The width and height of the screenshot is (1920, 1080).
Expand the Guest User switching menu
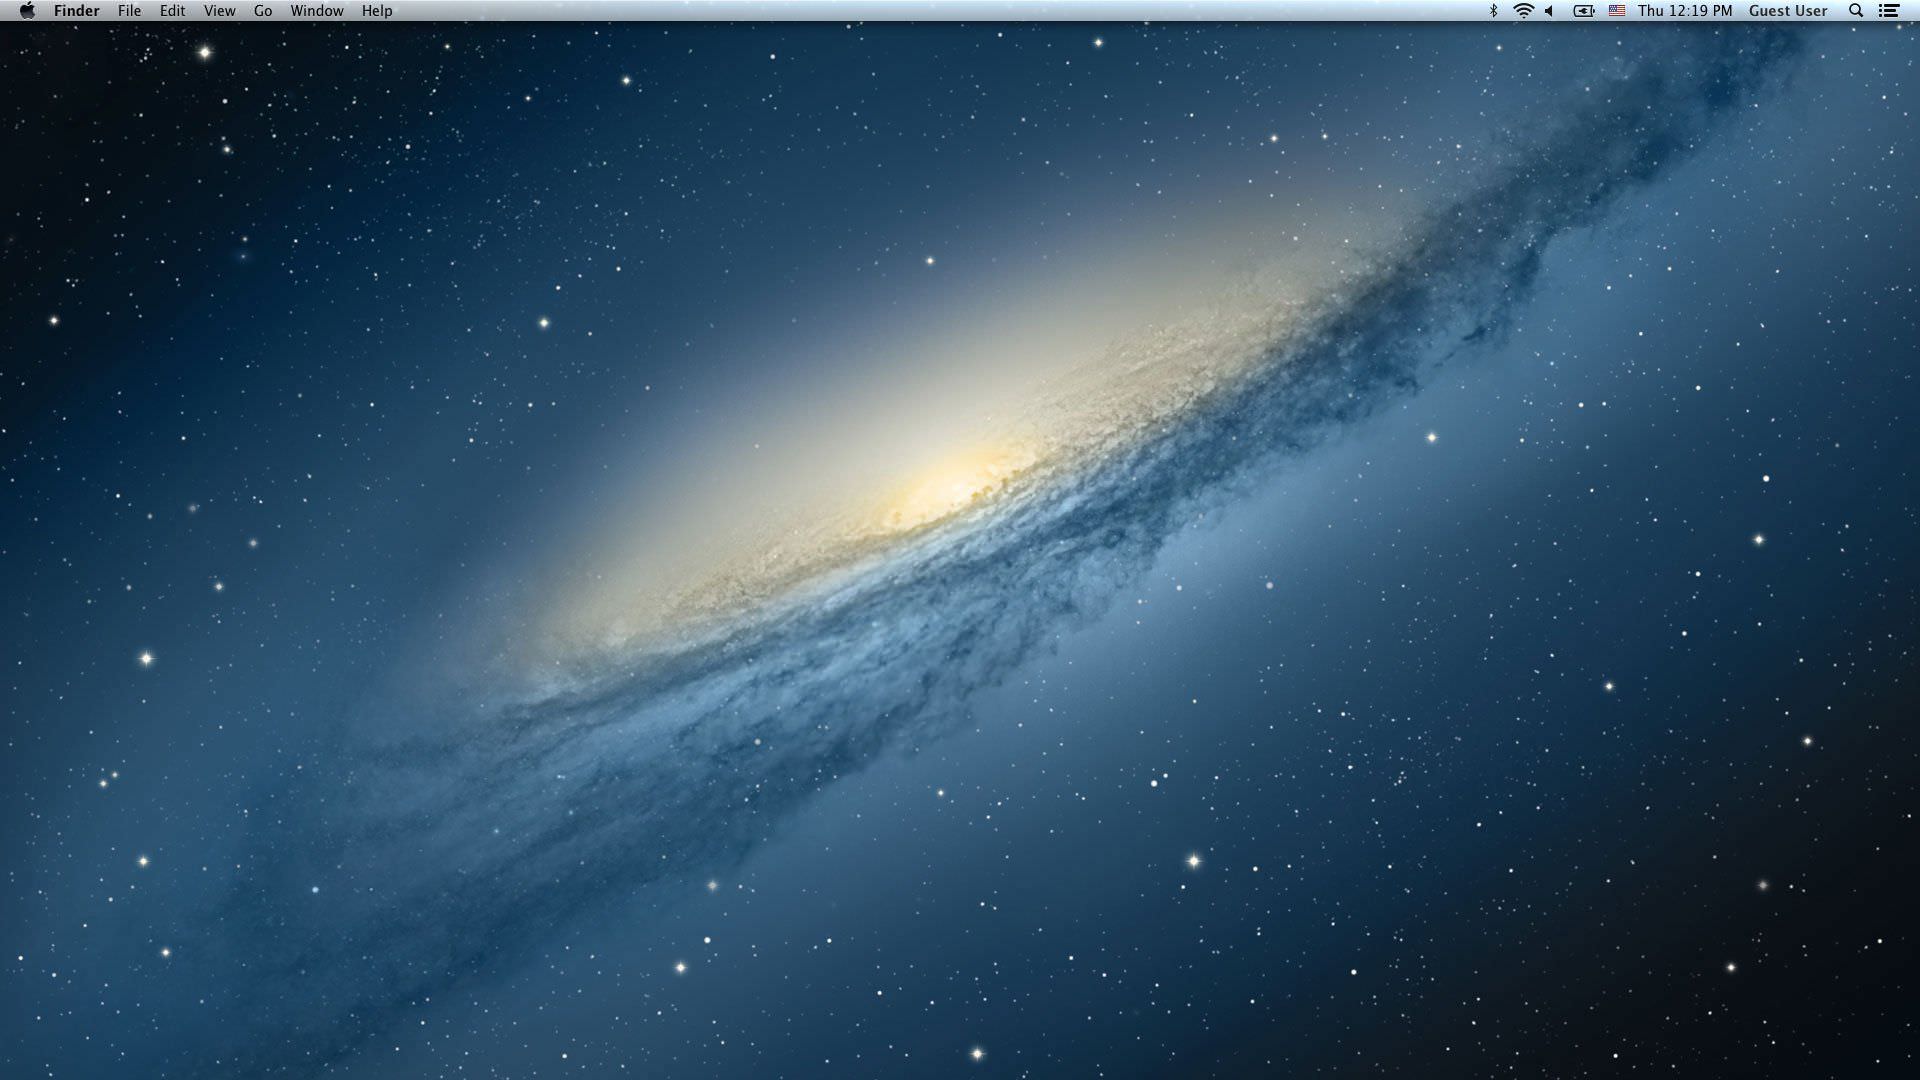(1787, 11)
